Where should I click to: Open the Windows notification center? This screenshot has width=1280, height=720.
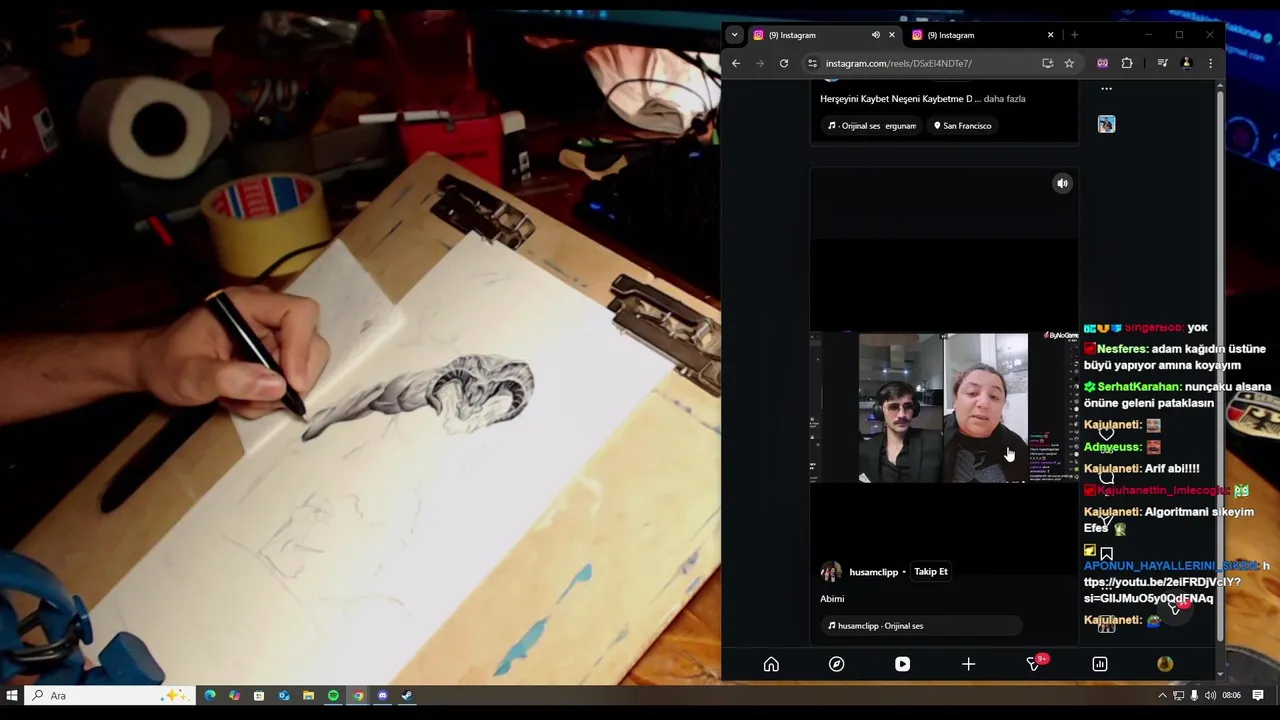pyautogui.click(x=1258, y=695)
